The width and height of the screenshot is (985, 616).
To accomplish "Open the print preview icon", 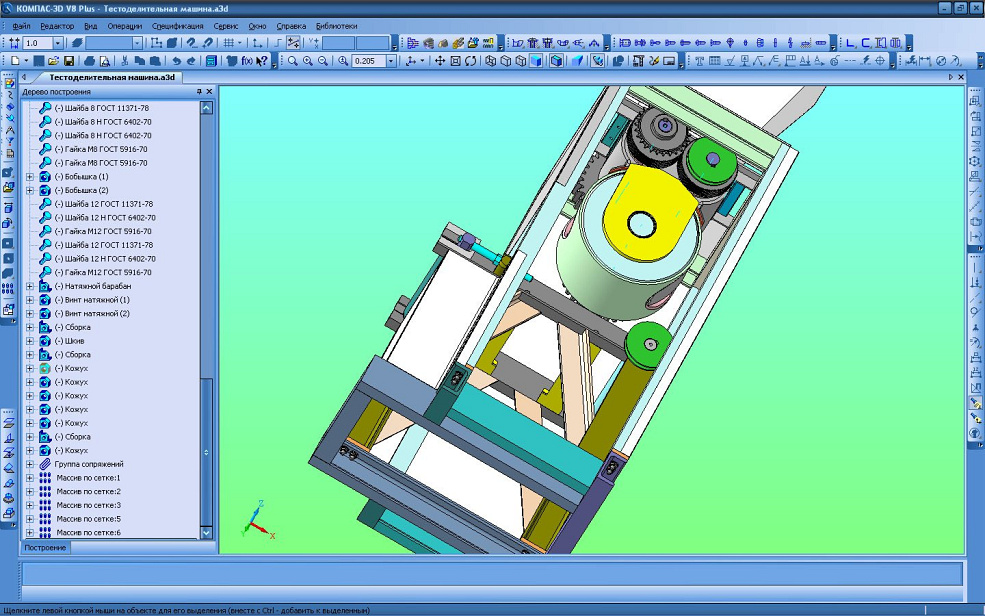I will pos(105,61).
